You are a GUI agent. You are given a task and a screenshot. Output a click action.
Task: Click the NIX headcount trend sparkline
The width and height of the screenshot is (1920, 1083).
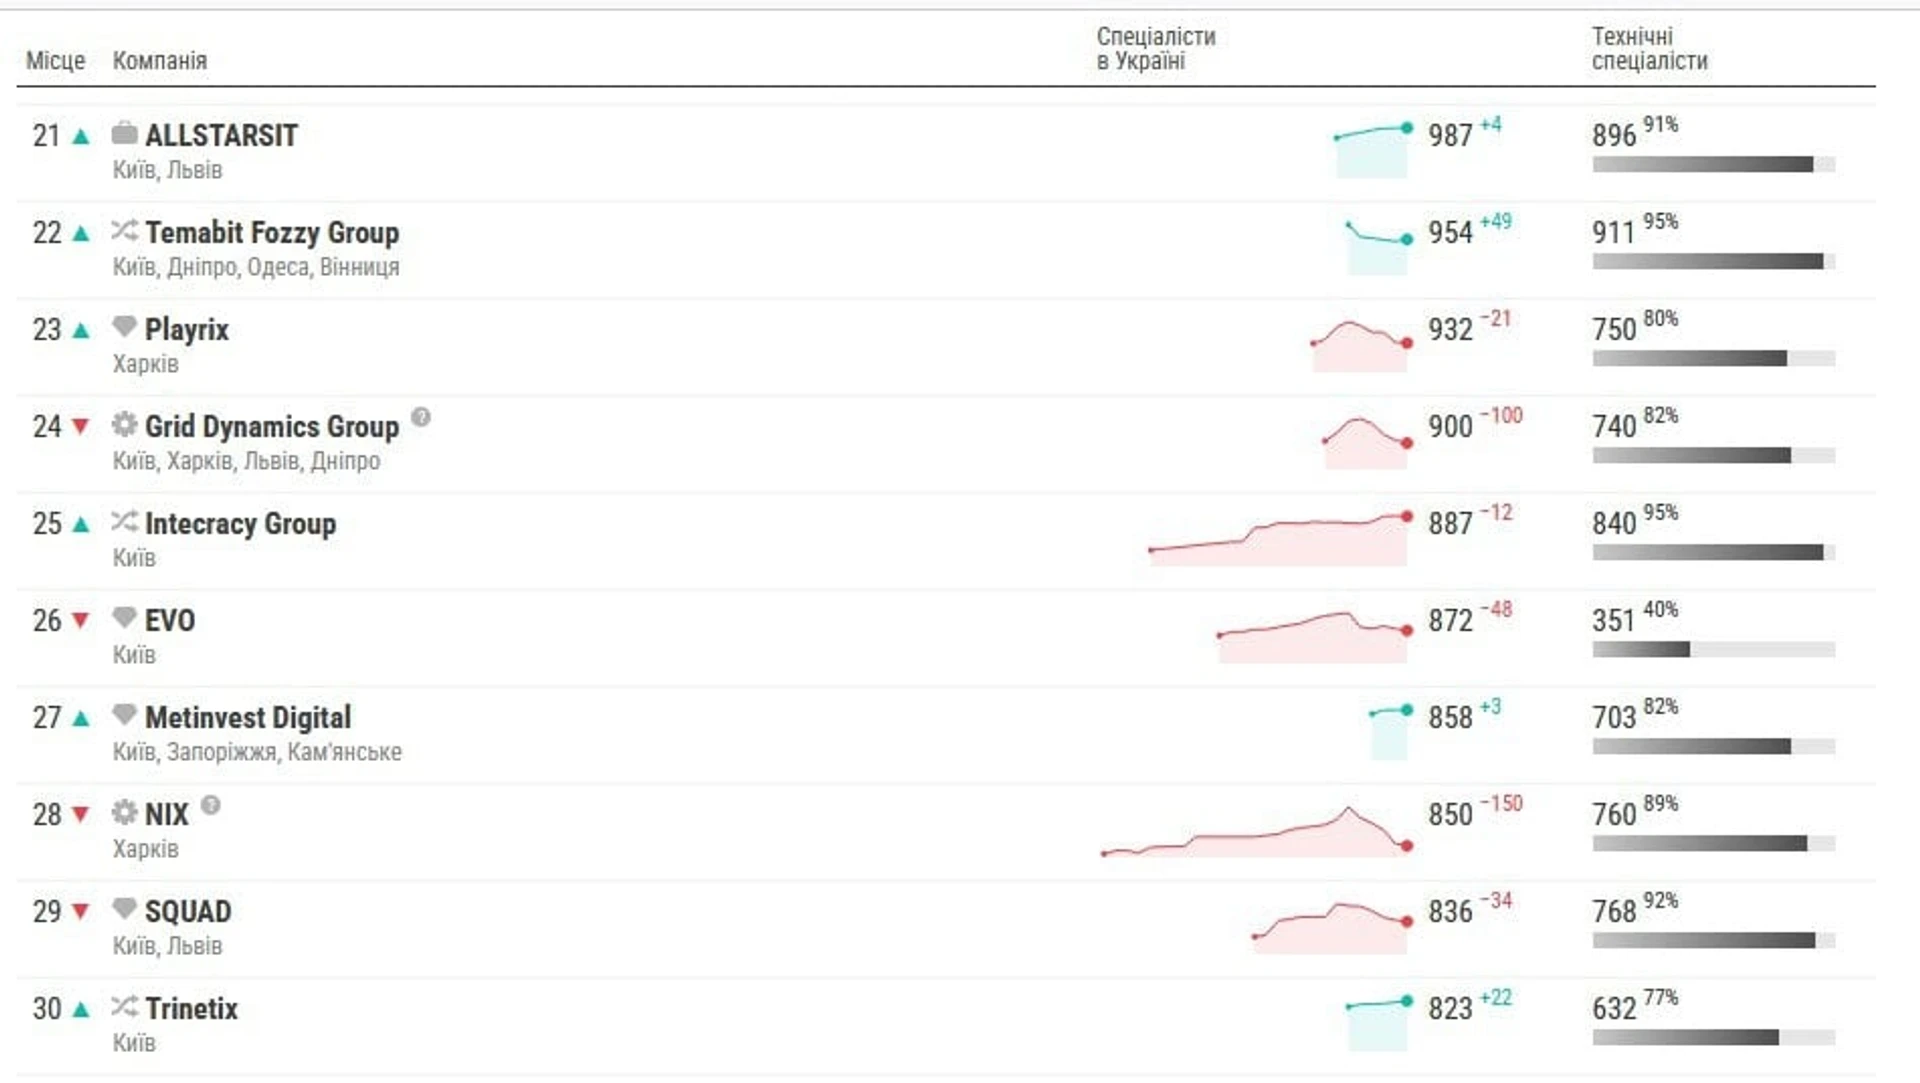point(1257,832)
